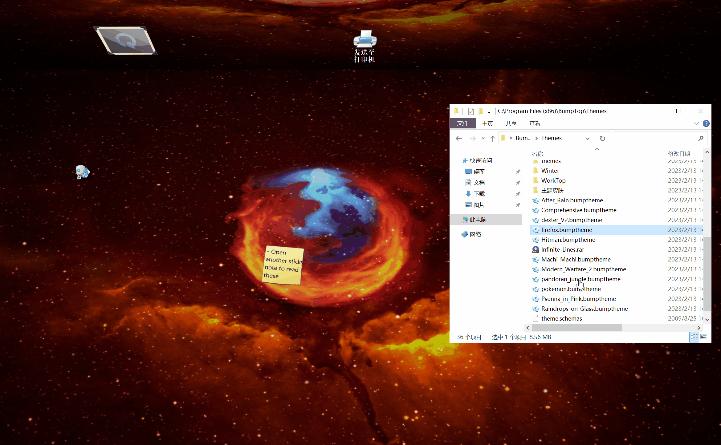This screenshot has height=445, width=721.
Task: Click the folder icon beside WorkToo
Action: pos(535,181)
